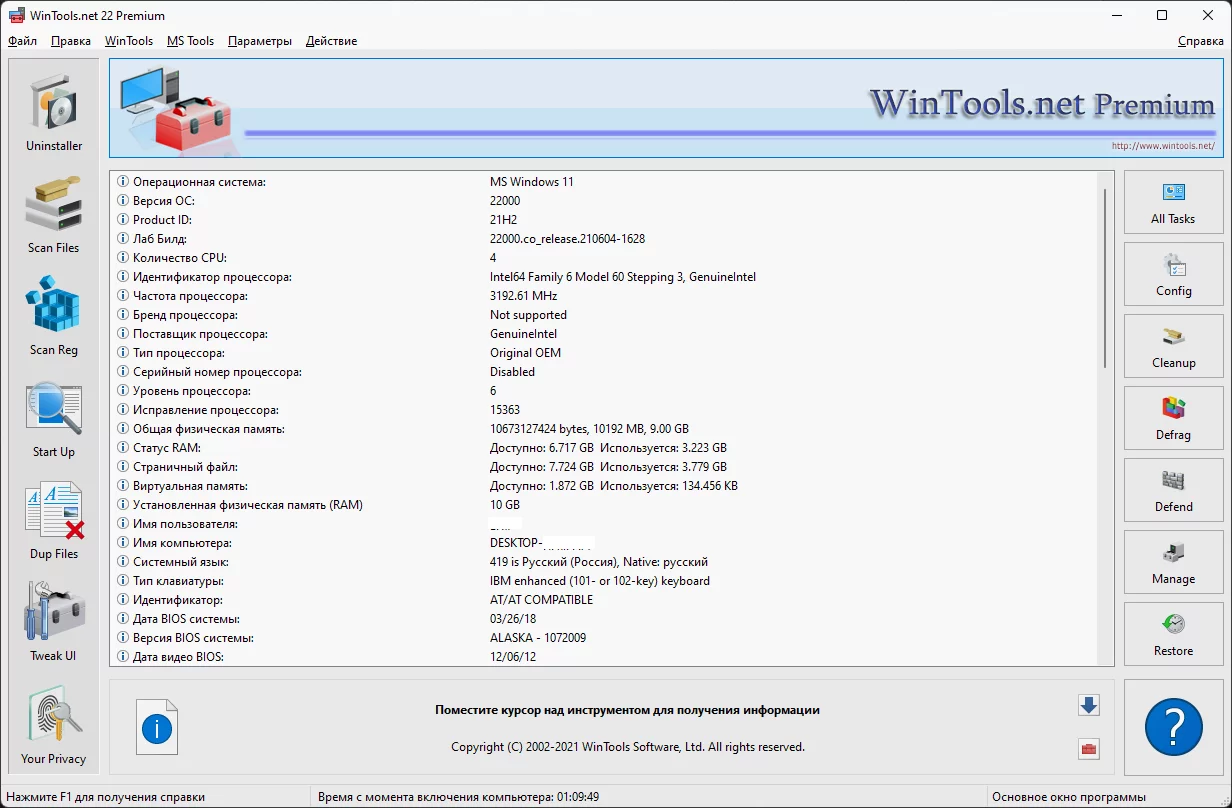
Task: Open the Параметры menu
Action: [x=260, y=41]
